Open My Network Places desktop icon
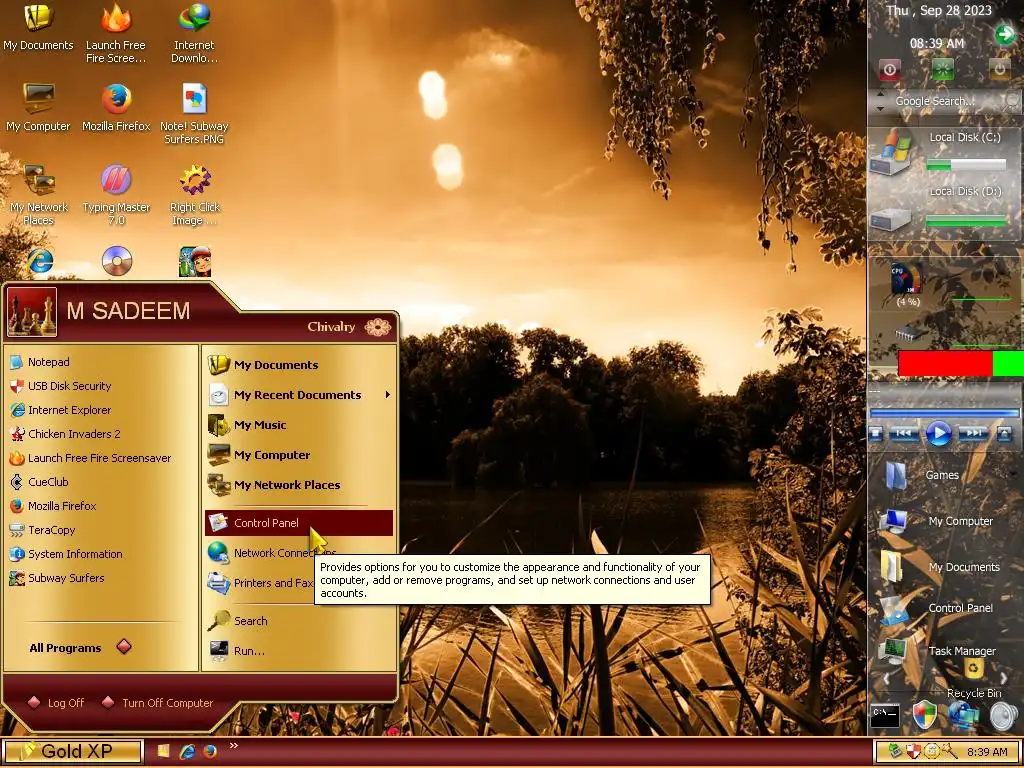1024x768 pixels. pyautogui.click(x=39, y=195)
